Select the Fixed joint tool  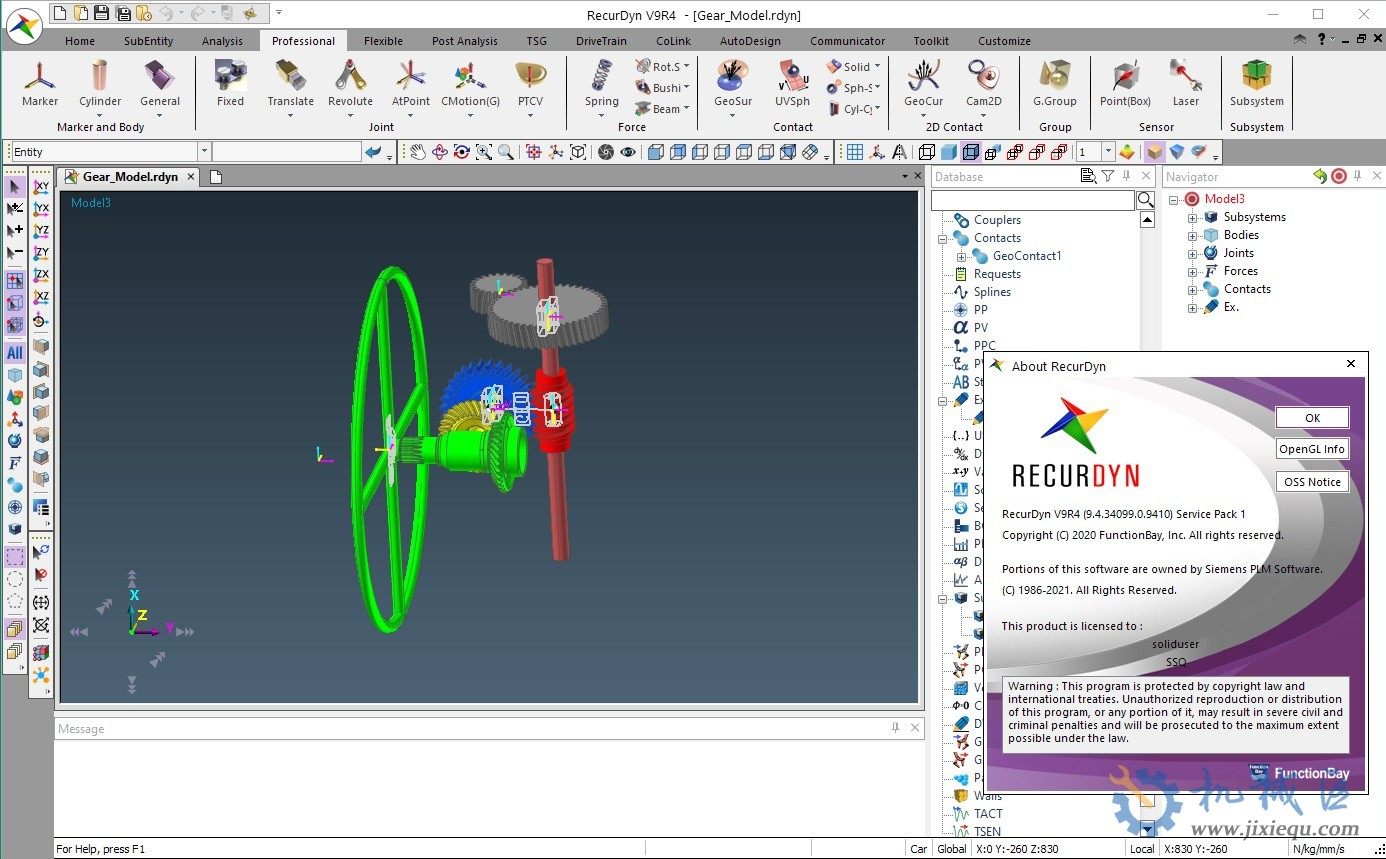coord(229,87)
